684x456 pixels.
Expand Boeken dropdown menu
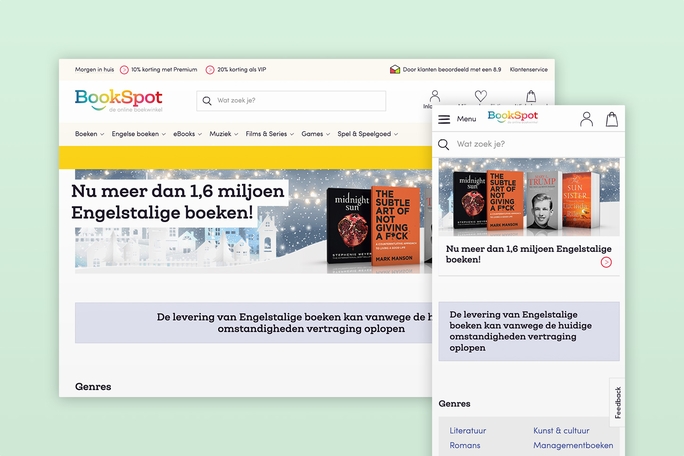point(89,134)
